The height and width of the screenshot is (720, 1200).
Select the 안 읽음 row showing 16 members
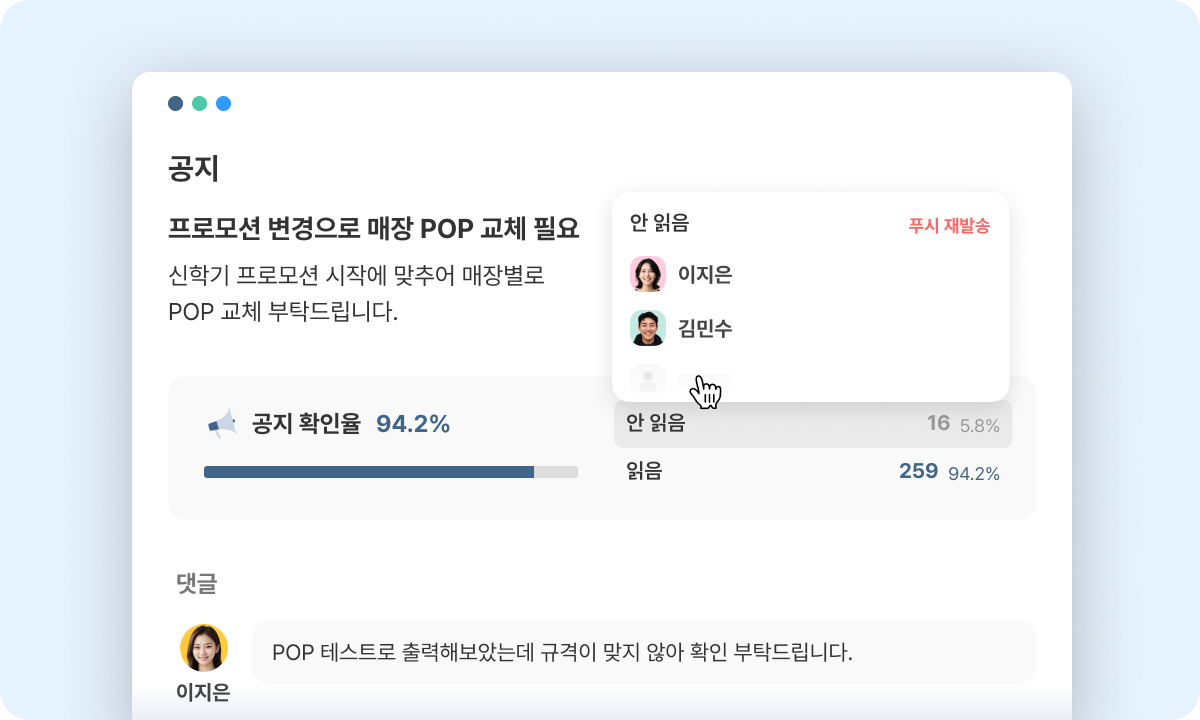(812, 424)
